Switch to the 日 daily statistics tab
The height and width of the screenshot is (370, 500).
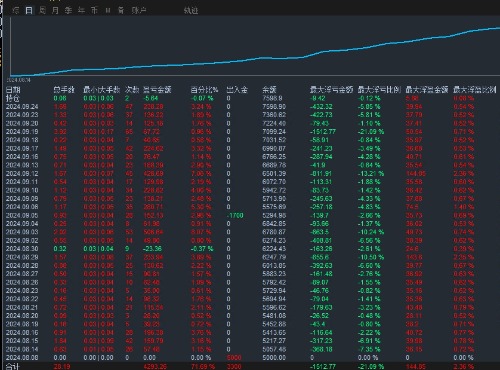click(x=29, y=10)
